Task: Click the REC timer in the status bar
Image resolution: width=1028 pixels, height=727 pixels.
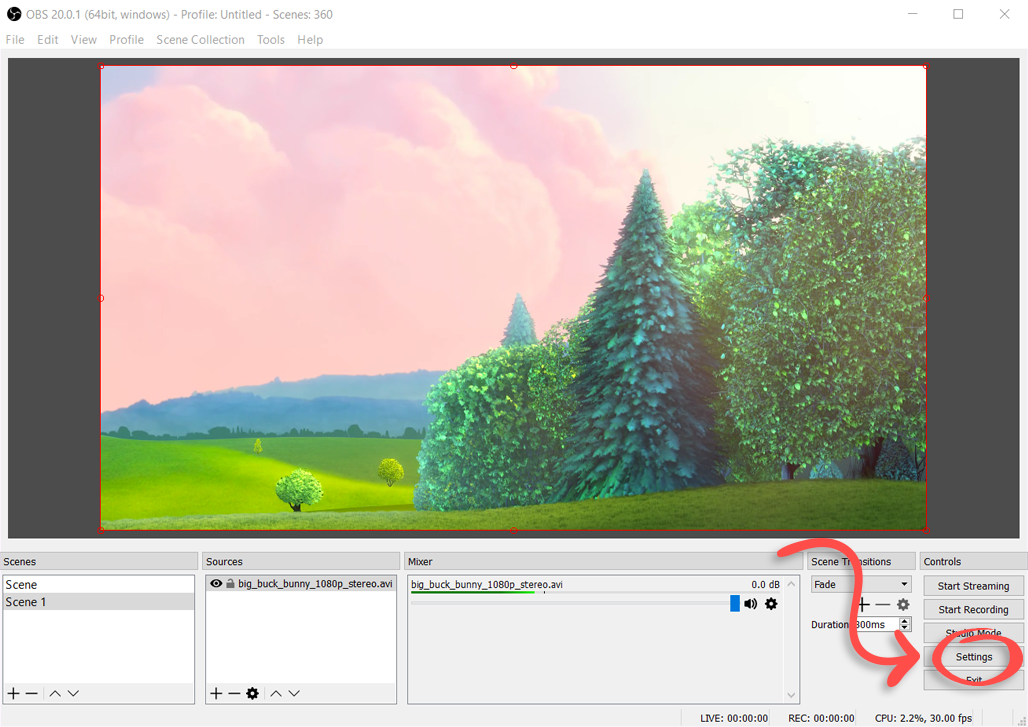Action: [x=821, y=718]
